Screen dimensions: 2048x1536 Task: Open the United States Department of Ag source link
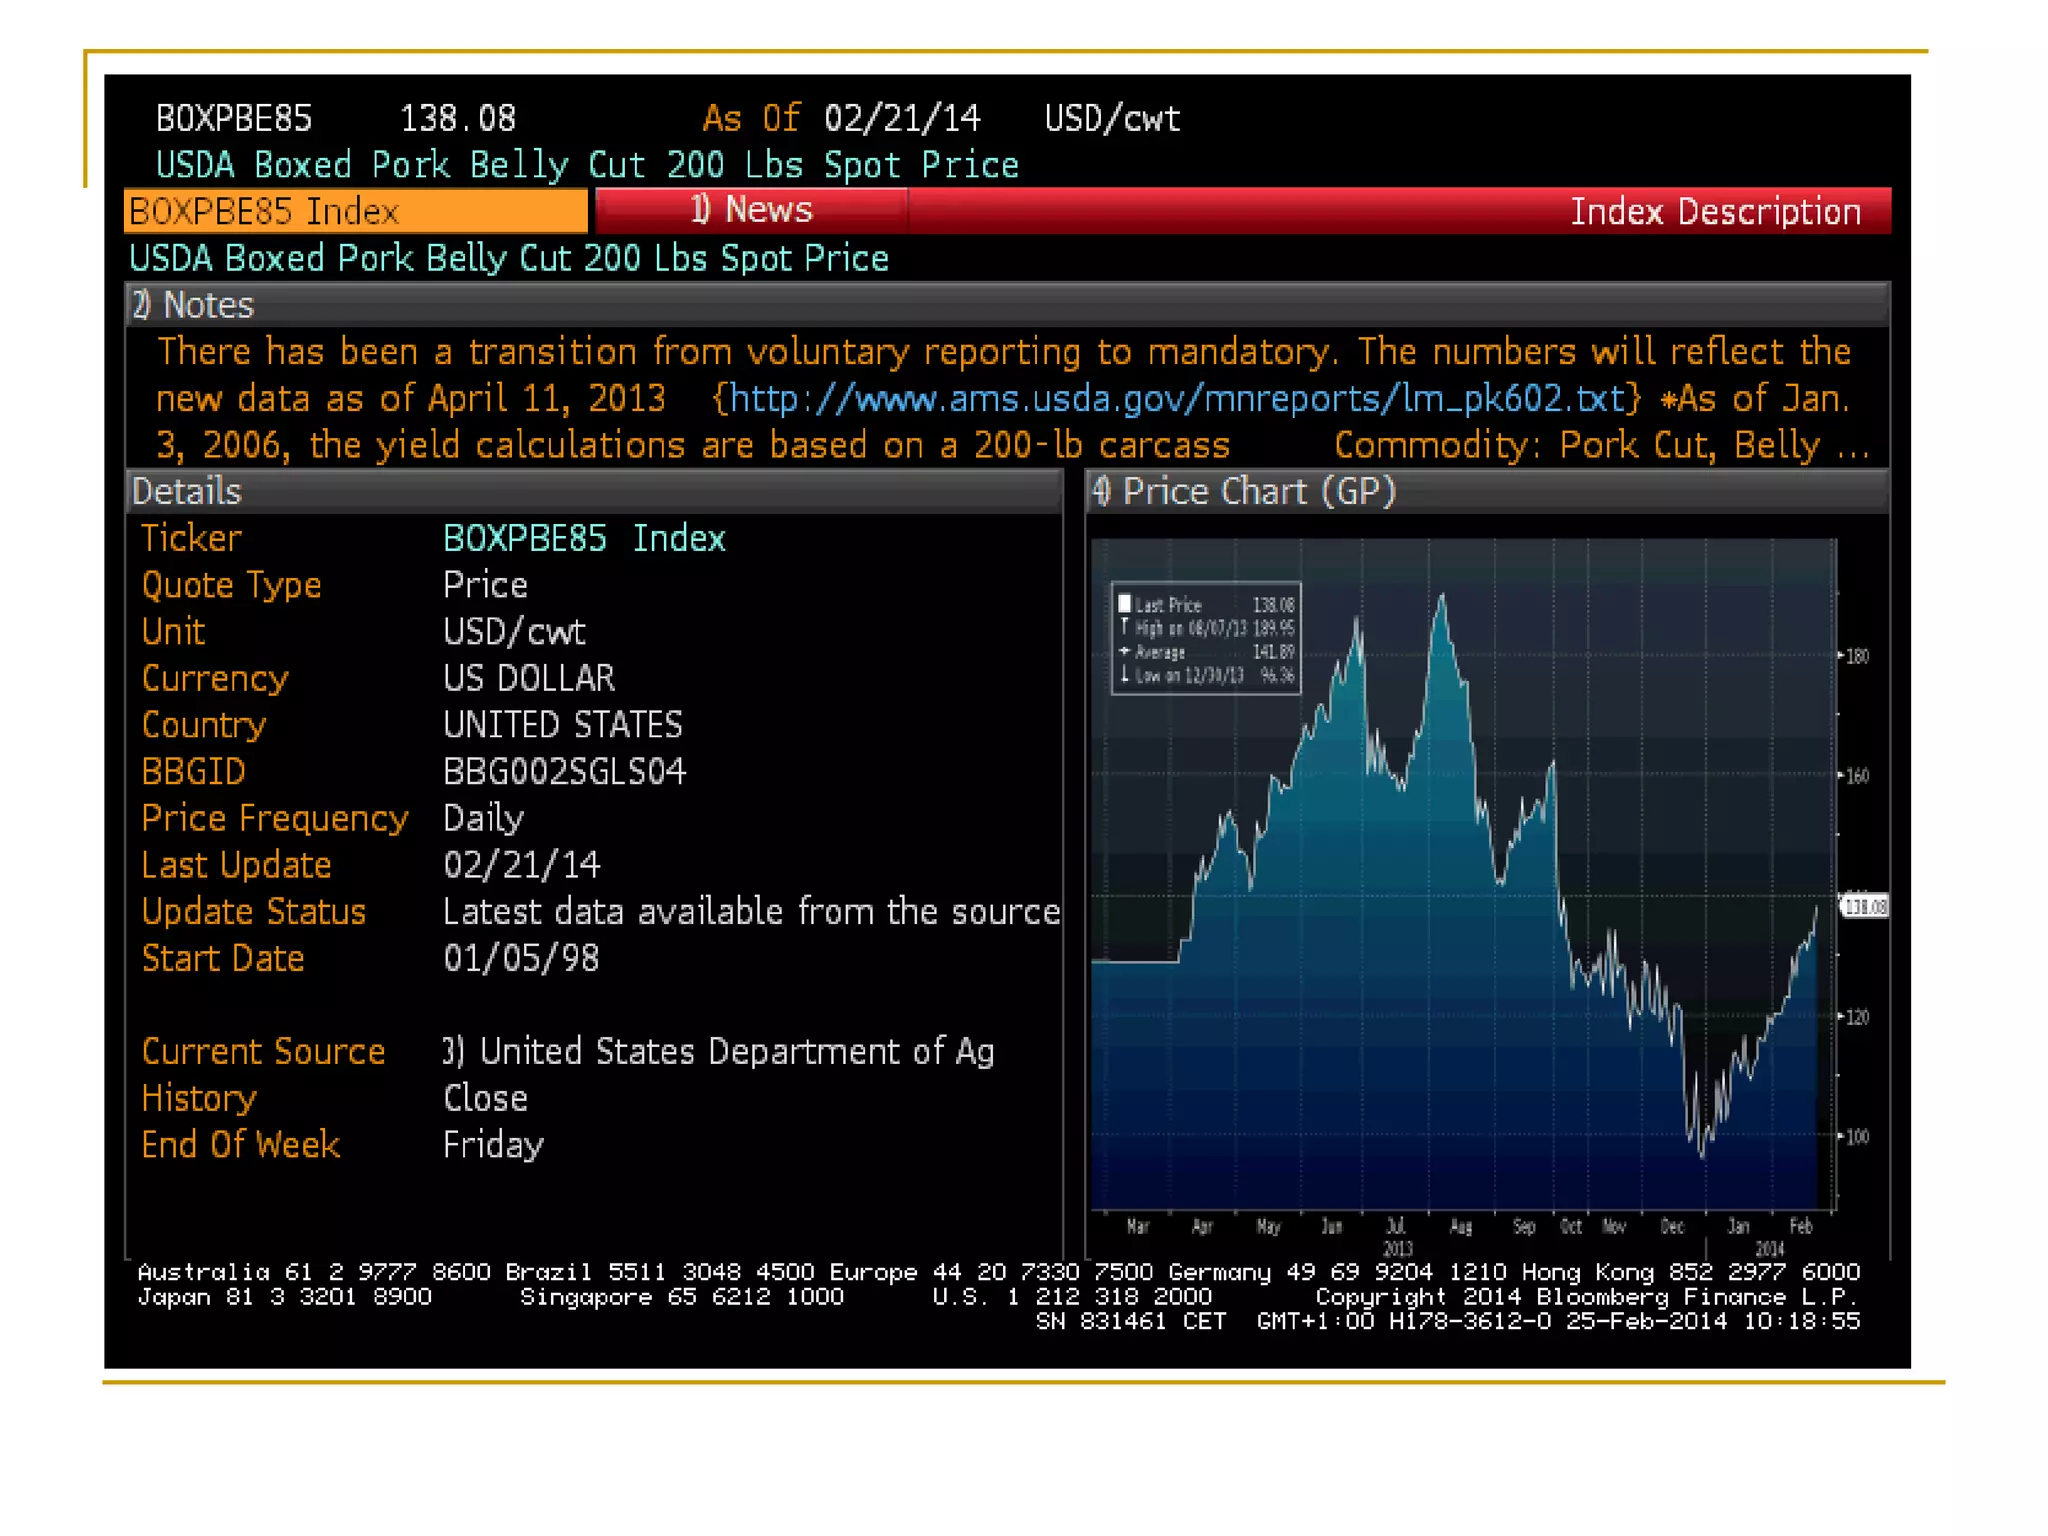click(735, 1052)
